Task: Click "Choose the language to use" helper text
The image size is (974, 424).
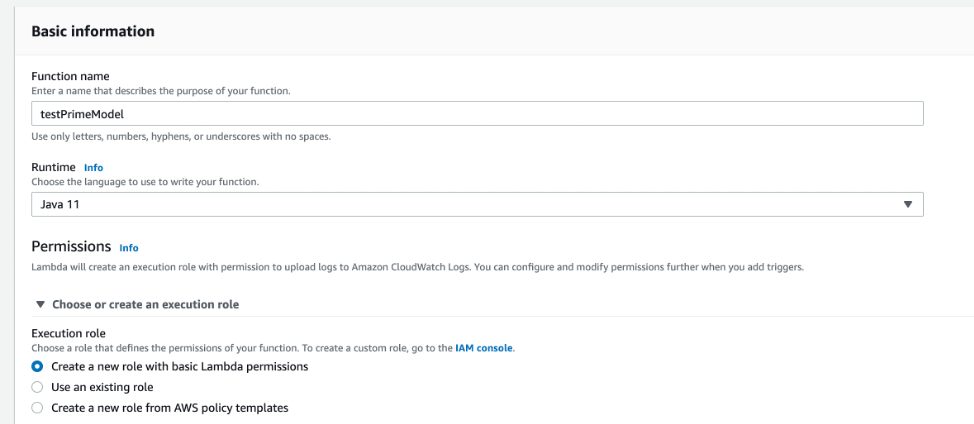Action: [145, 182]
